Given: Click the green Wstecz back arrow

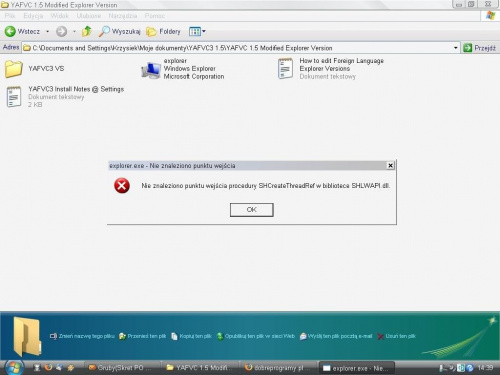Looking at the screenshot, I should tap(10, 31).
